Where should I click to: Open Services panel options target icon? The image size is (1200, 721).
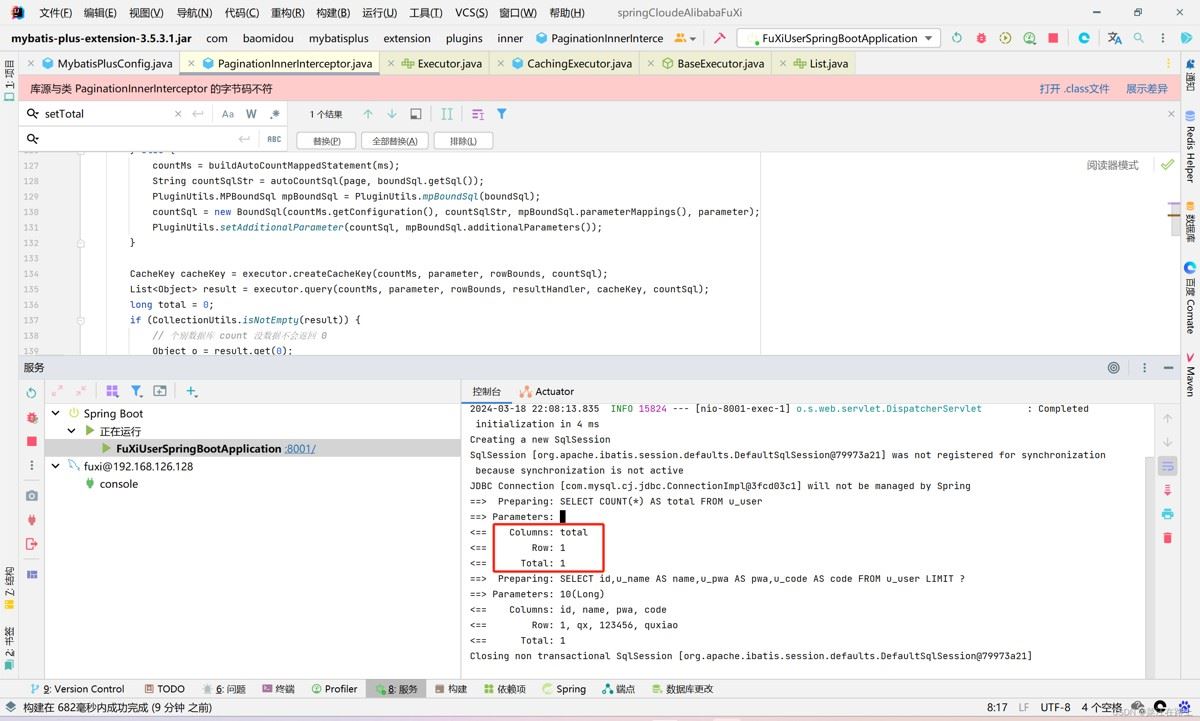tap(1114, 368)
